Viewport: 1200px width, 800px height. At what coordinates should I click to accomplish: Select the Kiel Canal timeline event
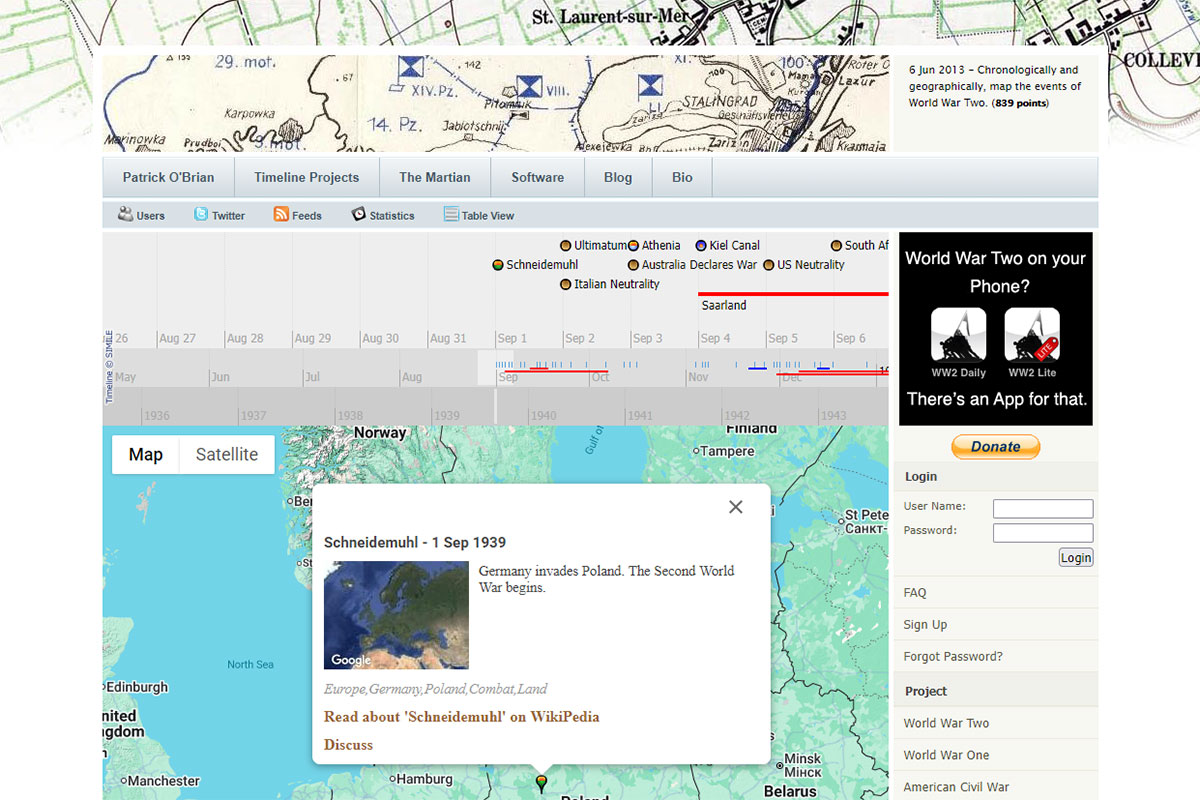point(728,245)
